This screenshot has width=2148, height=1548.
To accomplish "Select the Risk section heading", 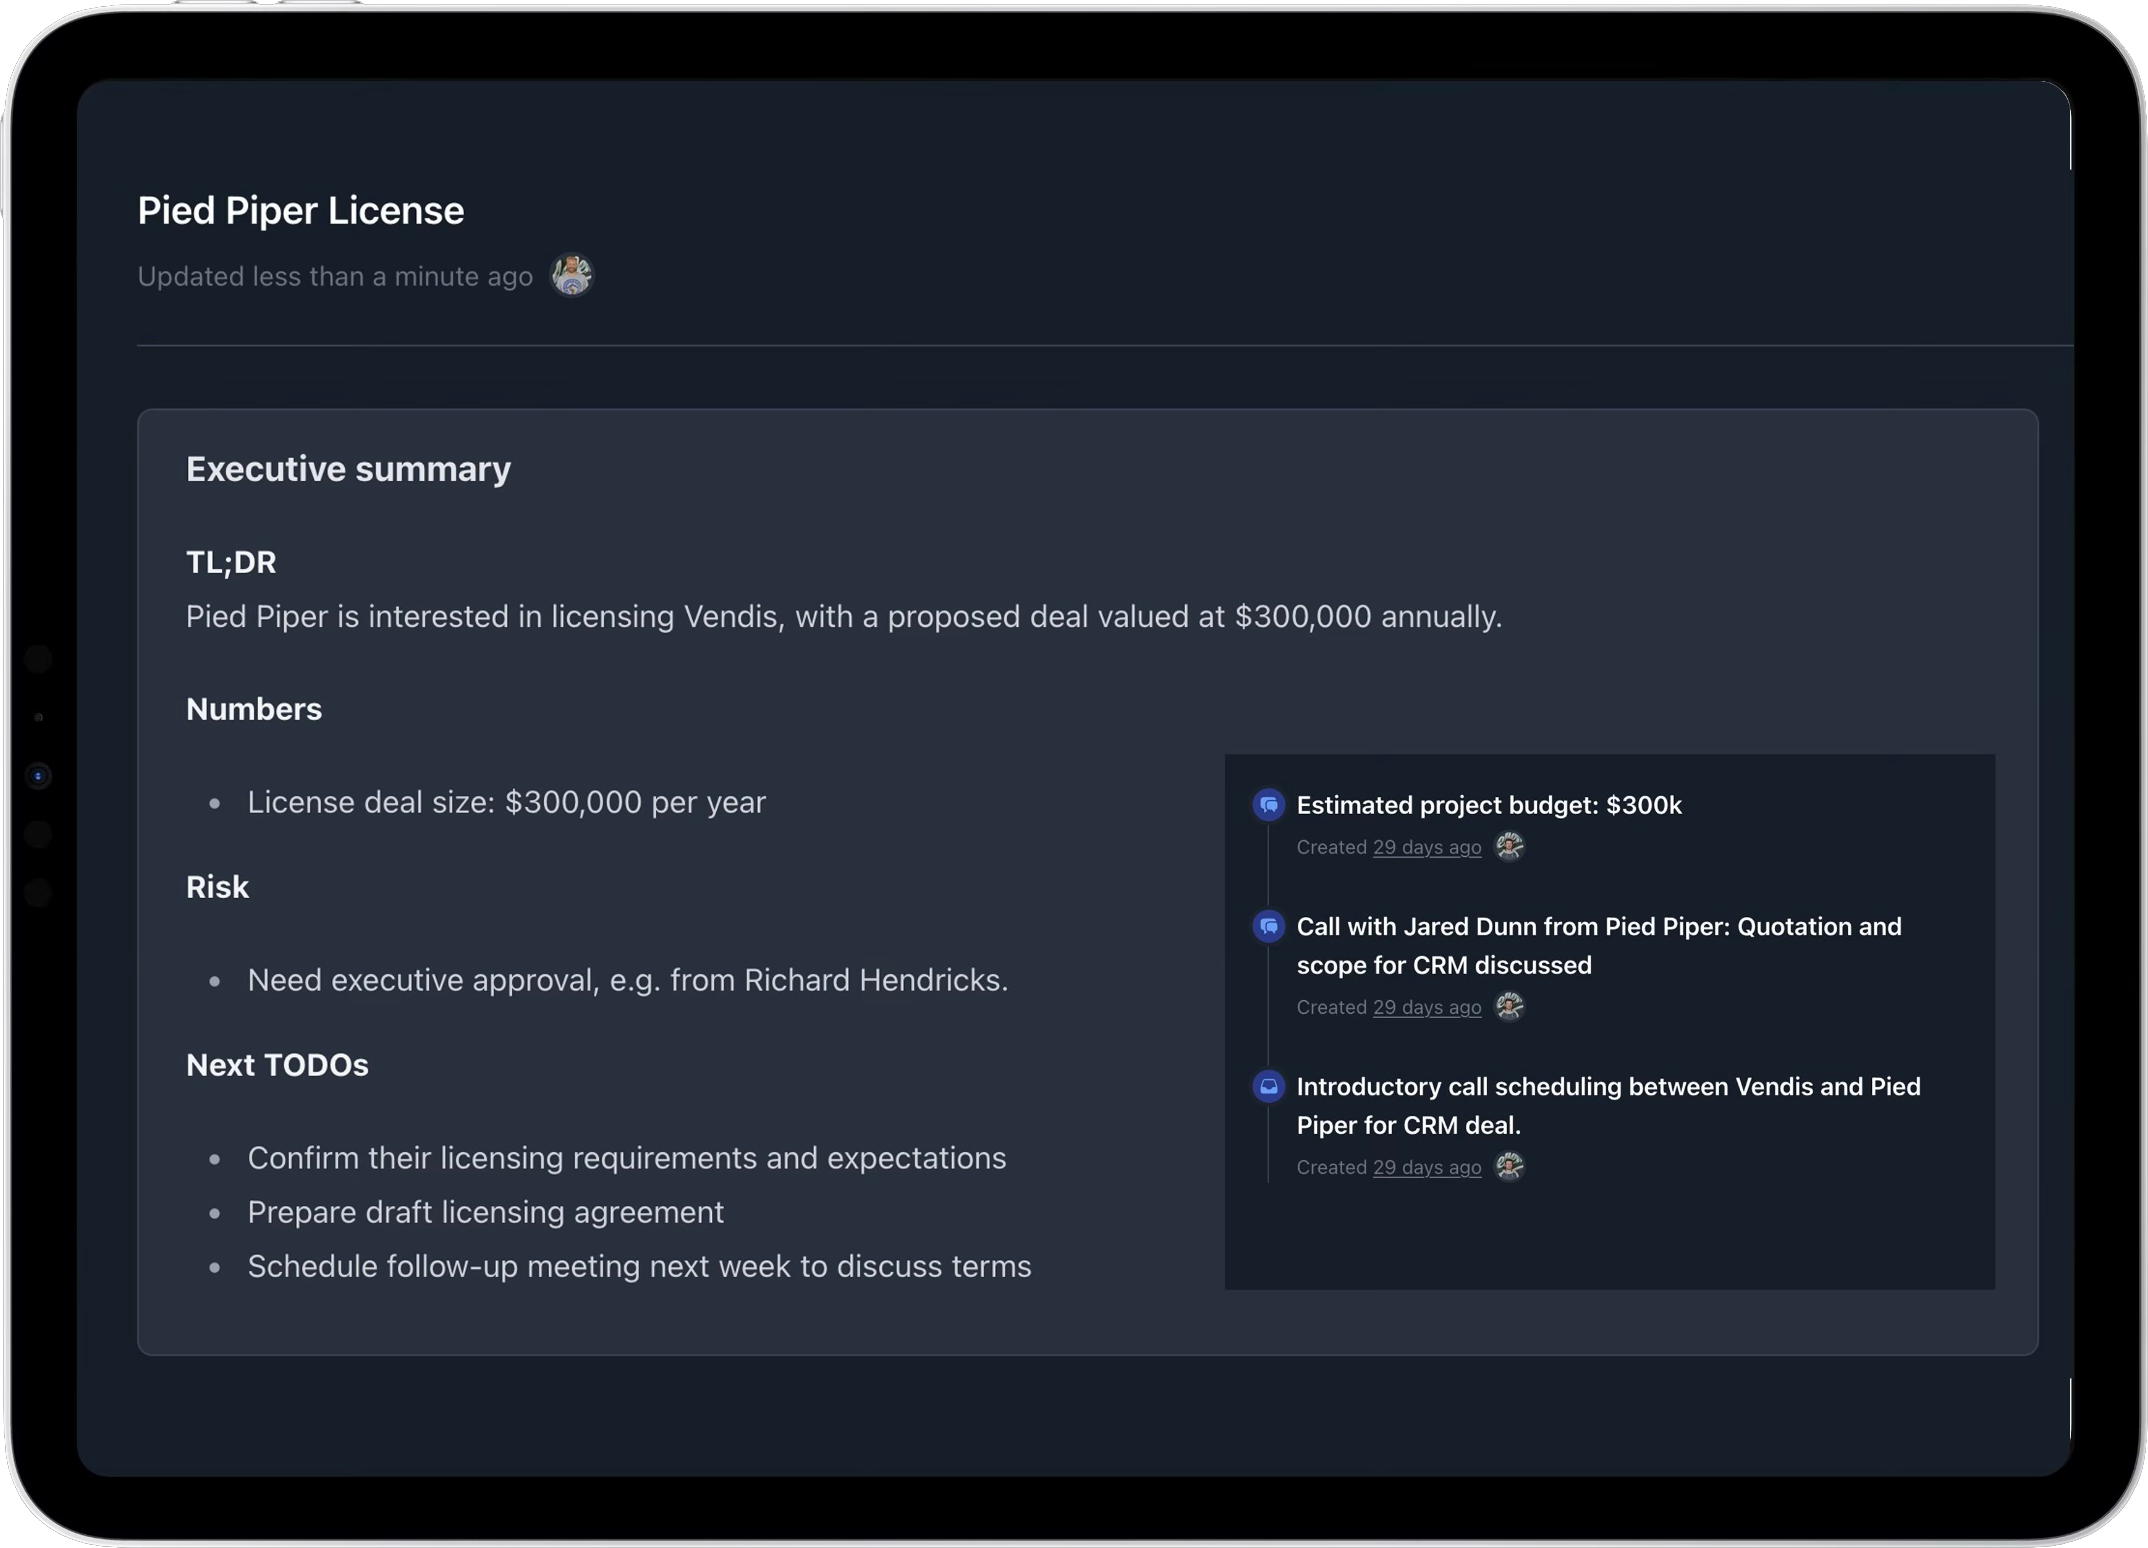I will (x=217, y=886).
